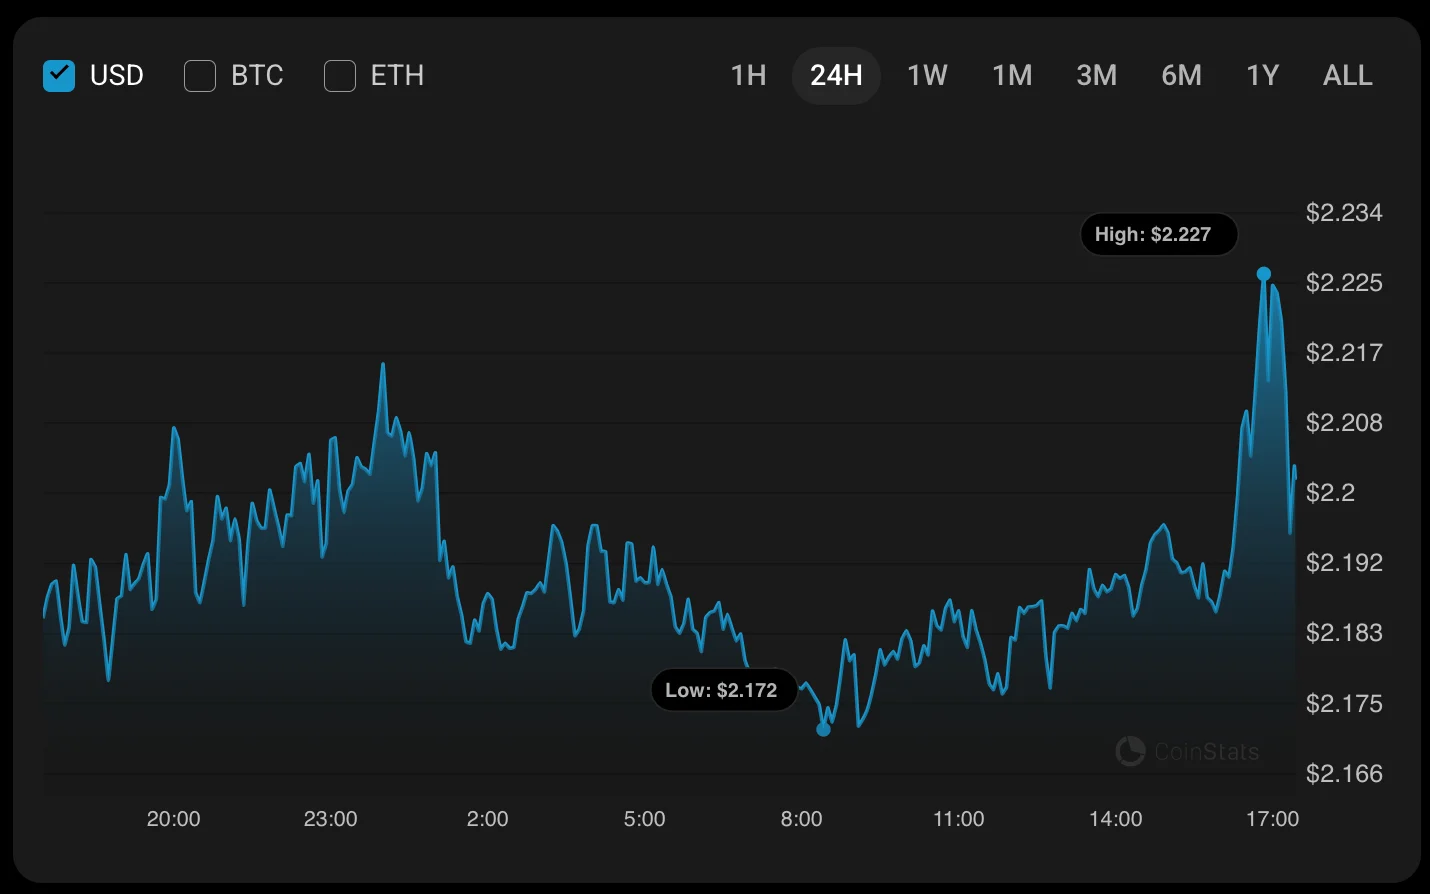Enable the ETH currency checkbox
Screen dimensions: 1430x894
coord(340,76)
